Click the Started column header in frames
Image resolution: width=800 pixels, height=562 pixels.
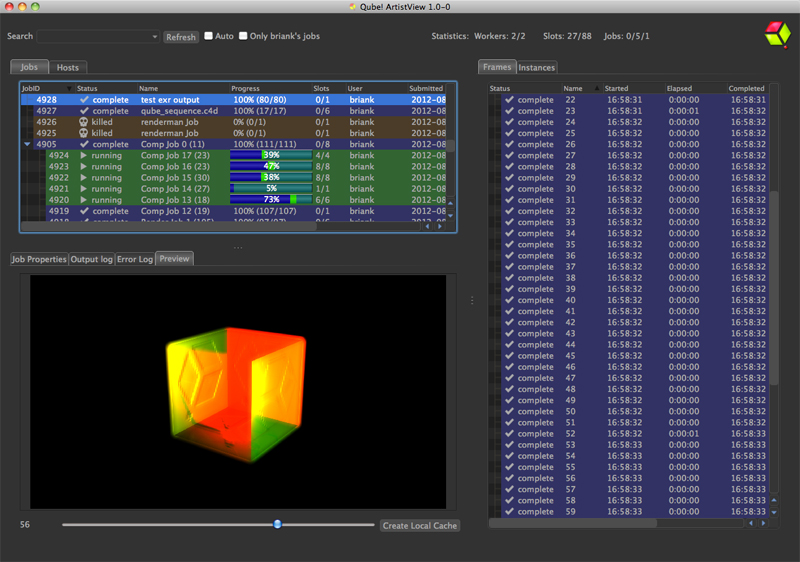click(x=633, y=88)
